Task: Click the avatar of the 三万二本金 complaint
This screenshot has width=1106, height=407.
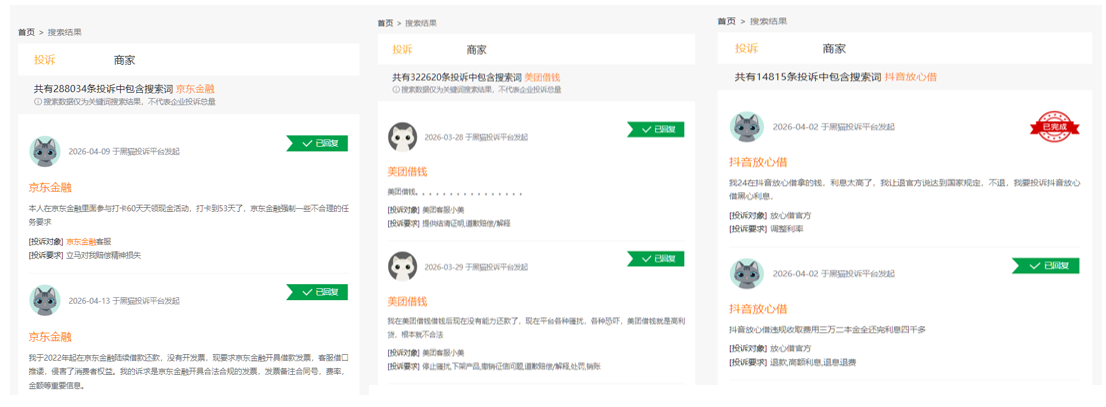Action: [x=746, y=273]
